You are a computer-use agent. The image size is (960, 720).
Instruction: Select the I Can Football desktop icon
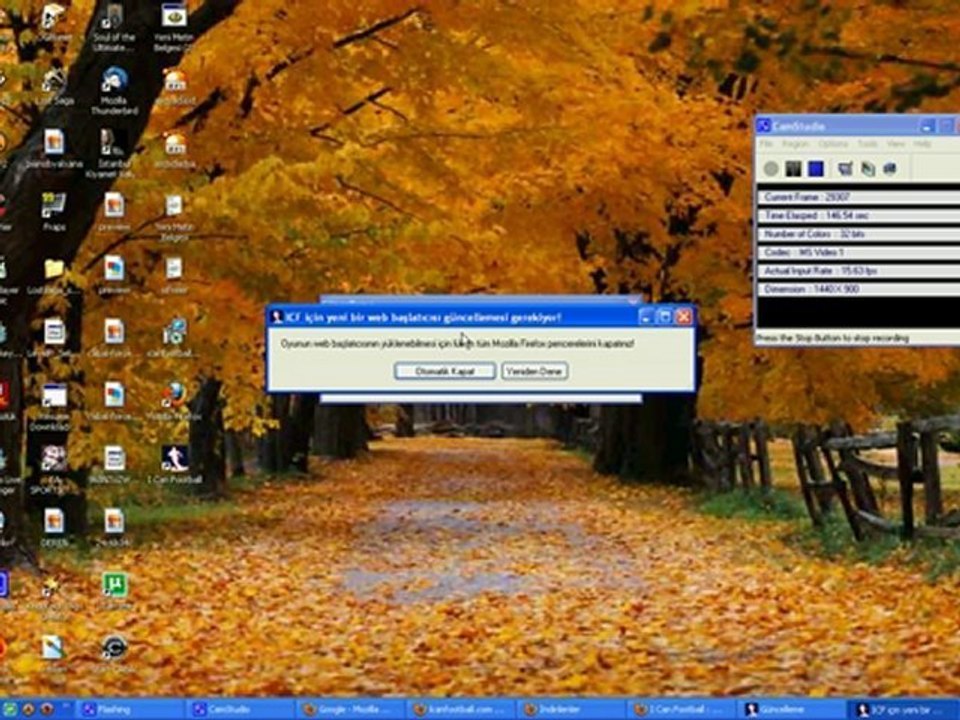pos(174,464)
